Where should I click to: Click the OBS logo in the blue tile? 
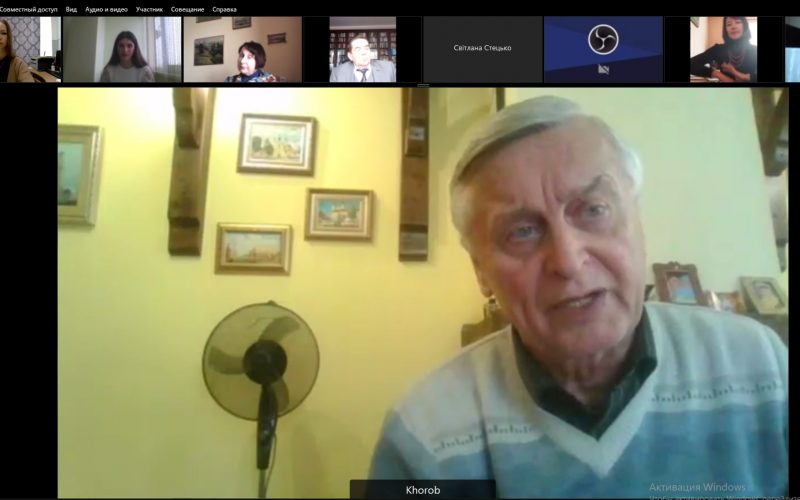603,39
